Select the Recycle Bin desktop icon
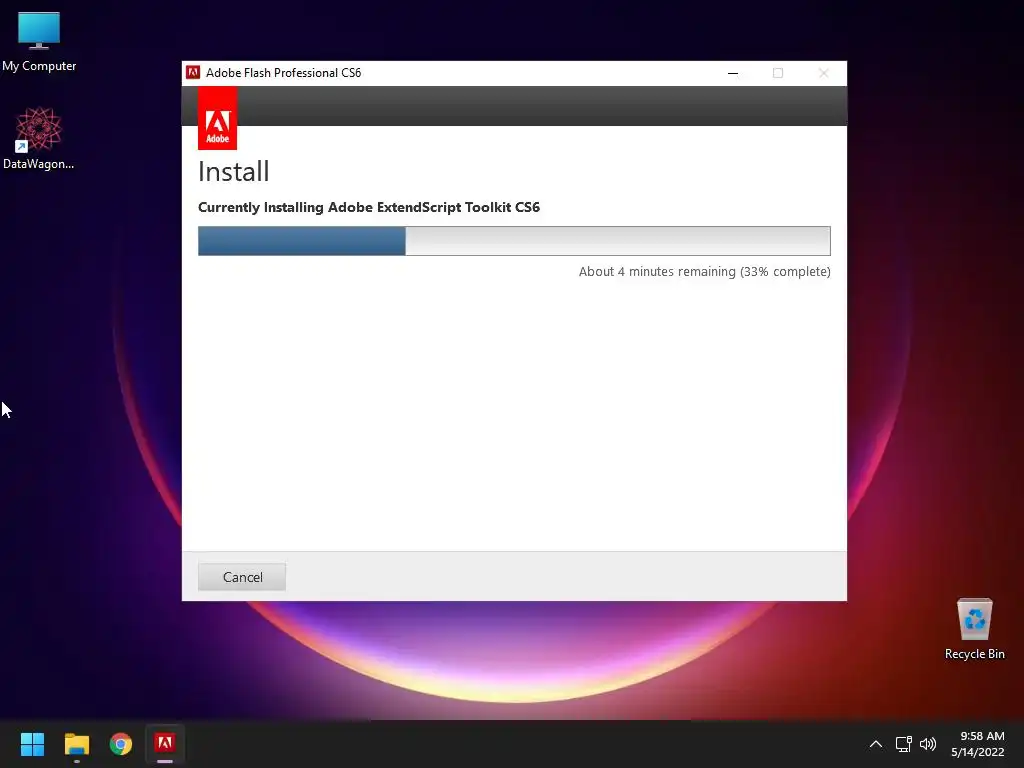Viewport: 1024px width, 768px height. pos(974,629)
